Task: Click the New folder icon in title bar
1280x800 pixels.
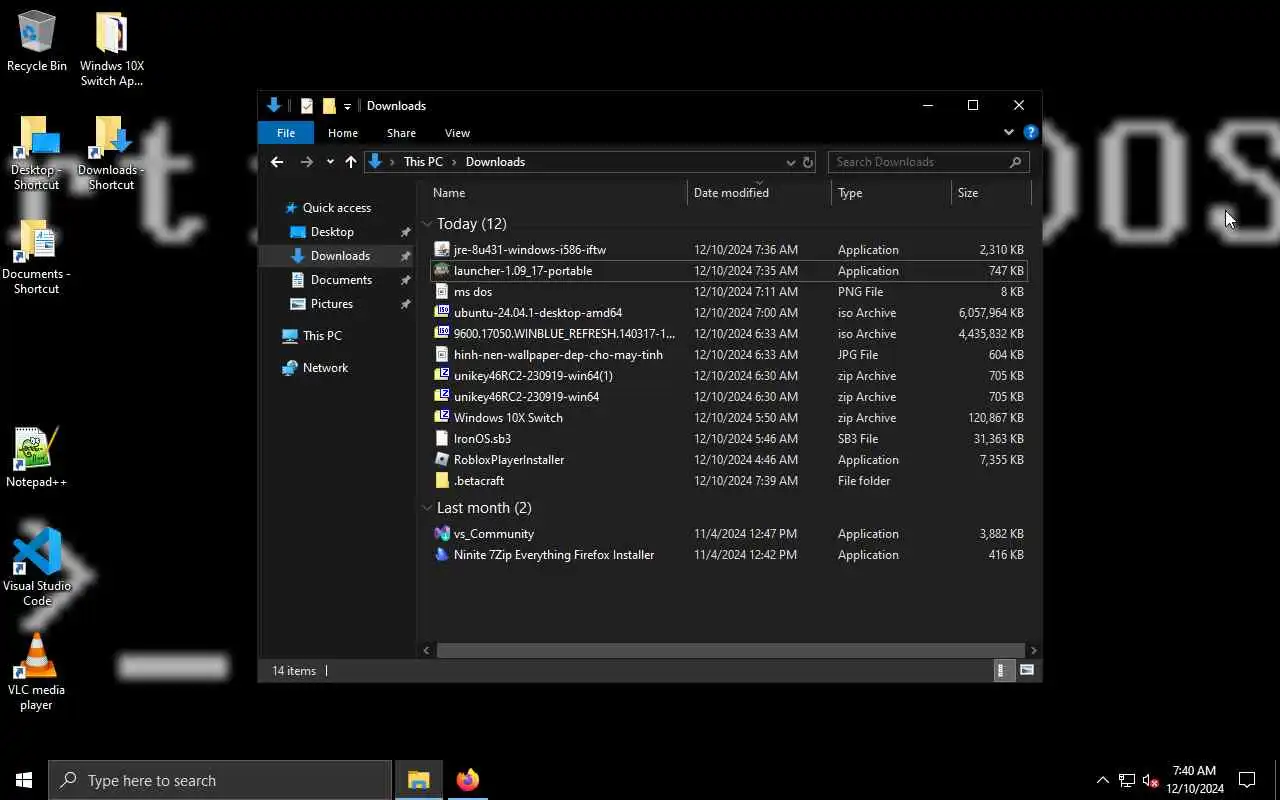Action: tap(329, 106)
